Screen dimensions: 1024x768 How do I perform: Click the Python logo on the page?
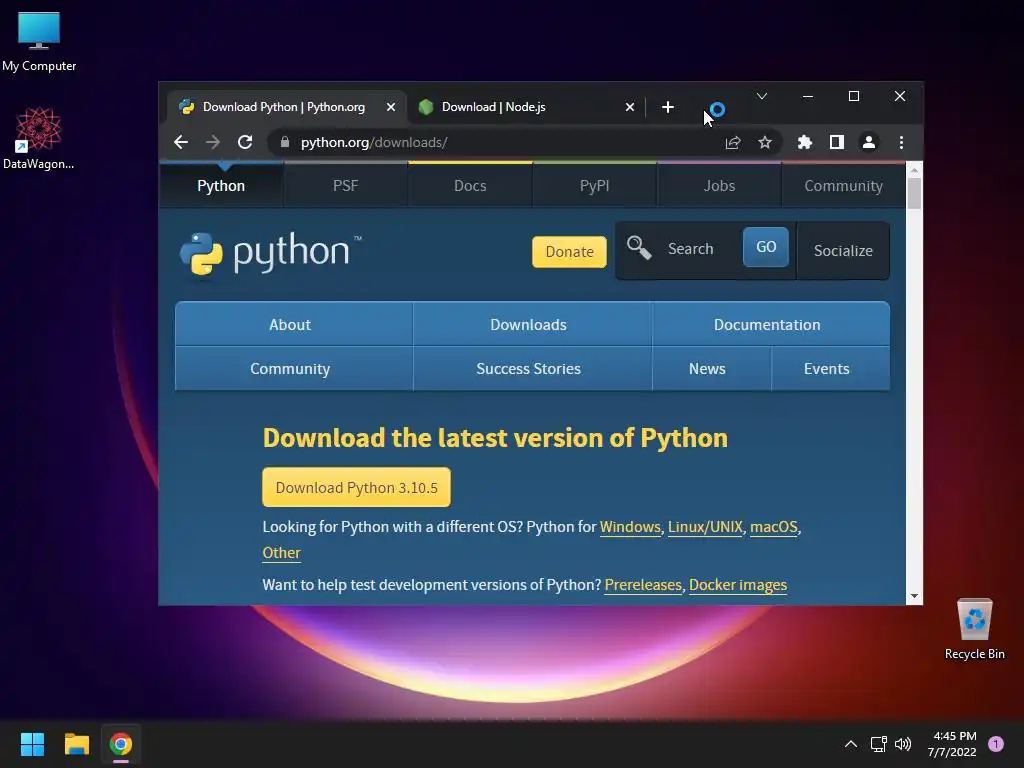click(270, 253)
